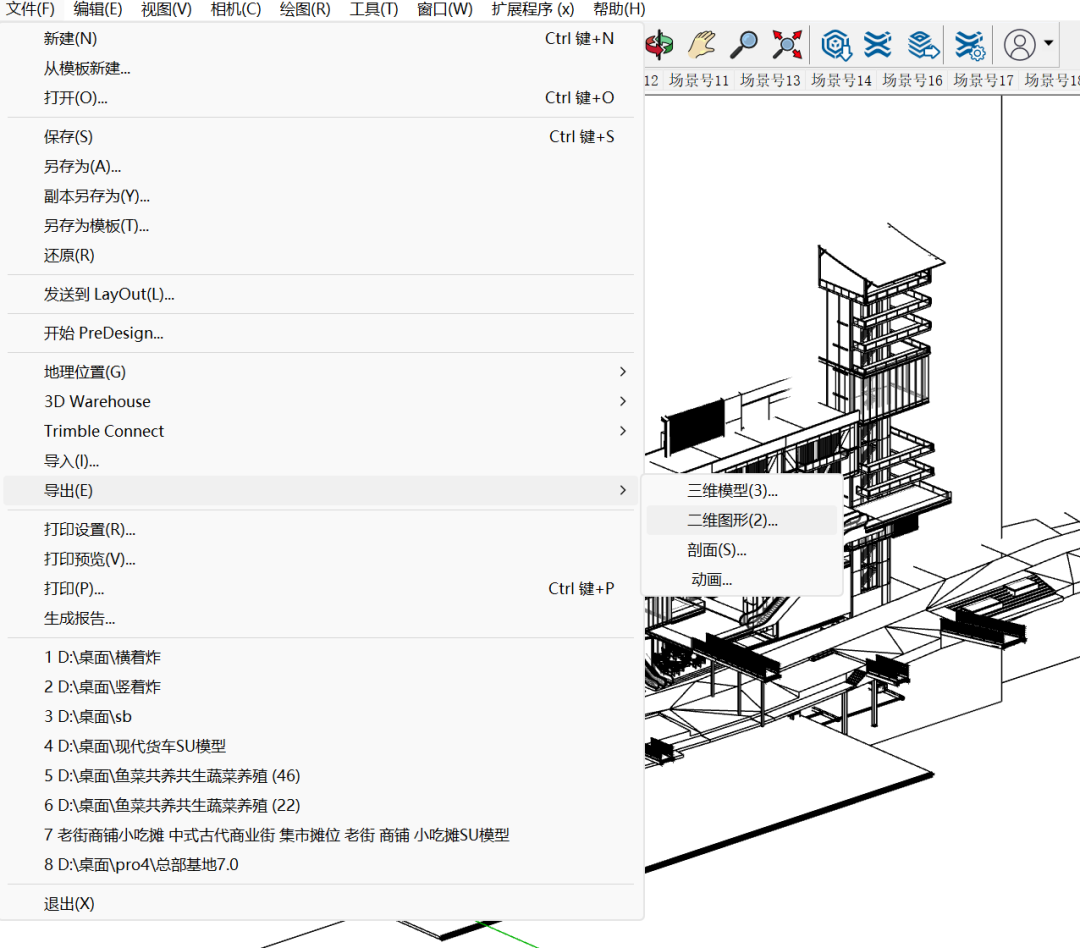
Task: Open the 工具(T) menu
Action: [373, 10]
